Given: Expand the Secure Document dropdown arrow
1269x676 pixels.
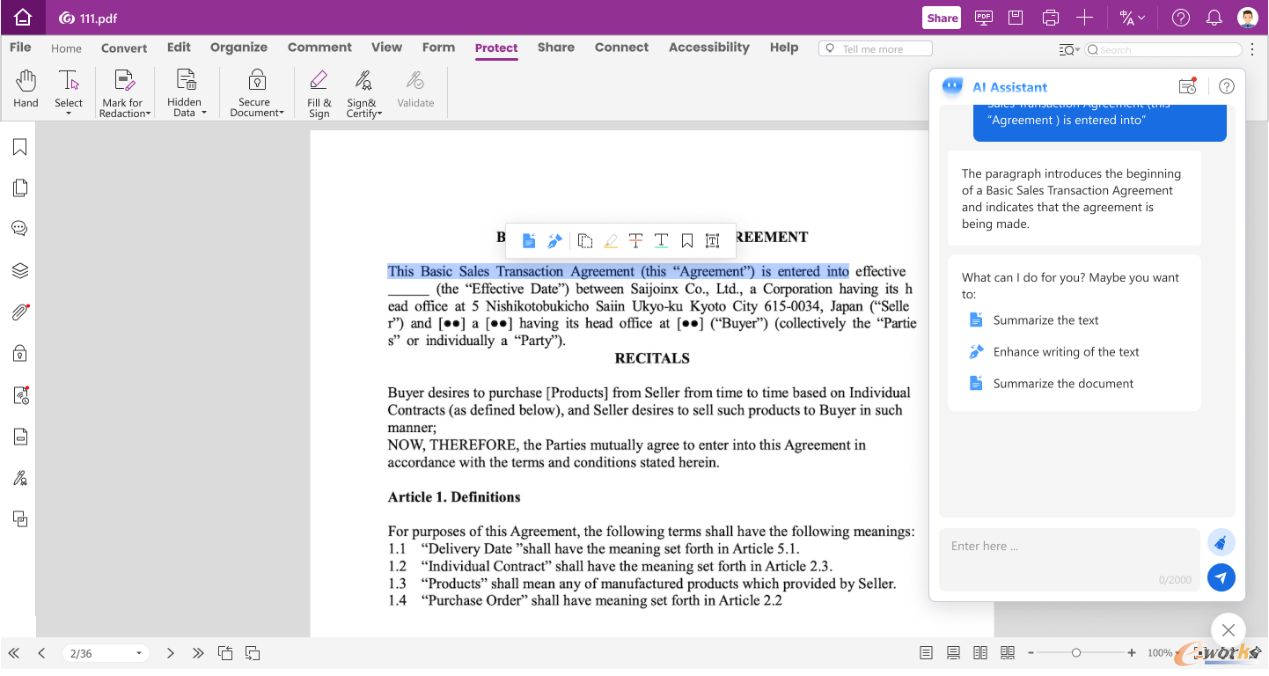Looking at the screenshot, I should pos(282,113).
